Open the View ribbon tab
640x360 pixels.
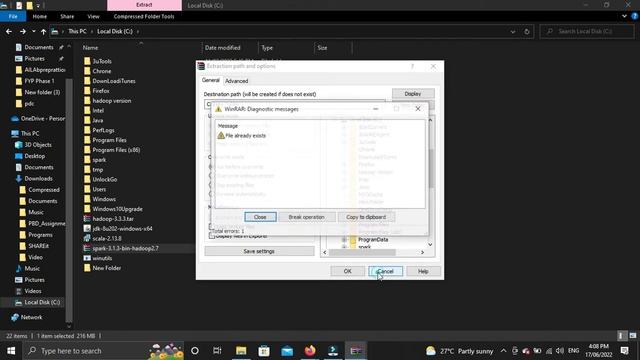click(93, 16)
